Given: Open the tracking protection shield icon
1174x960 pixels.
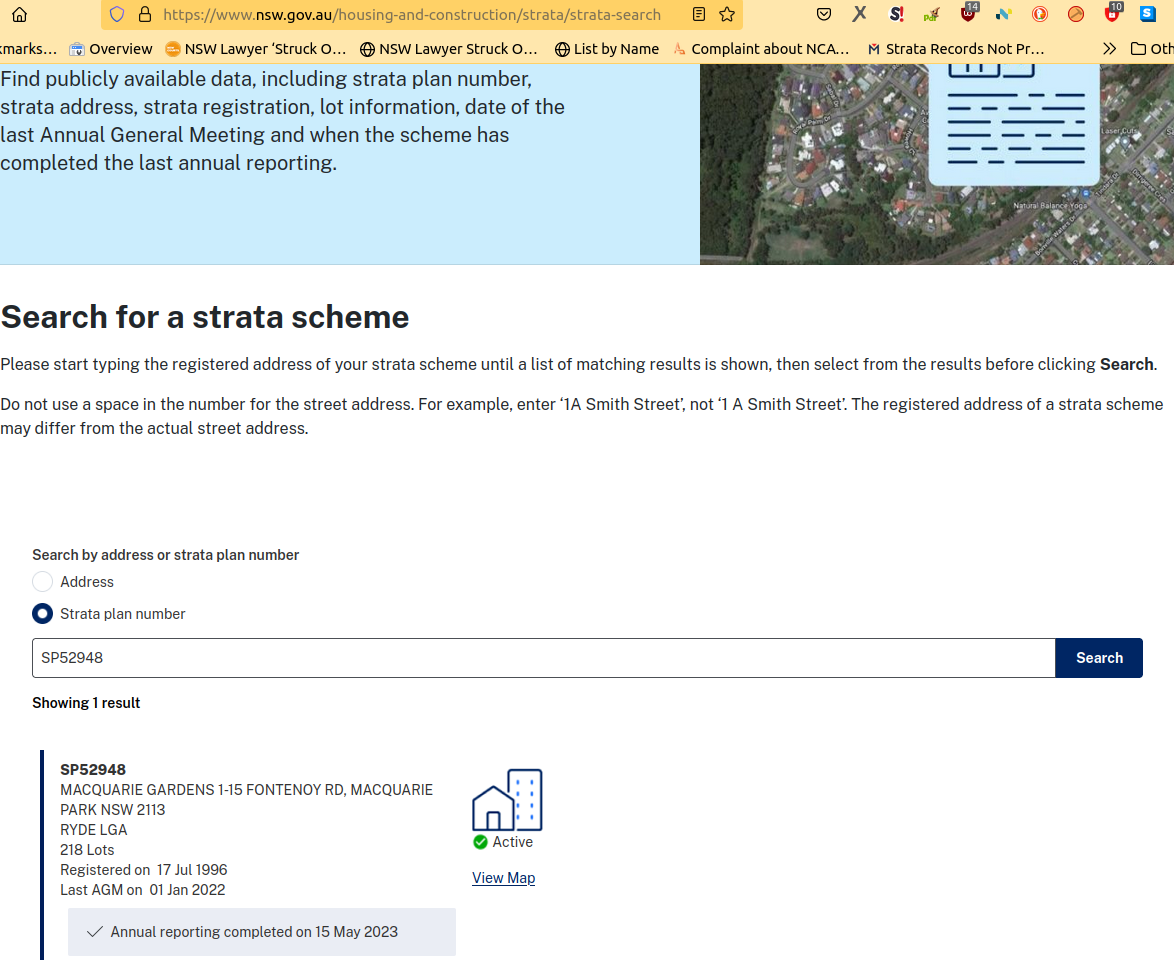Looking at the screenshot, I should pyautogui.click(x=117, y=14).
